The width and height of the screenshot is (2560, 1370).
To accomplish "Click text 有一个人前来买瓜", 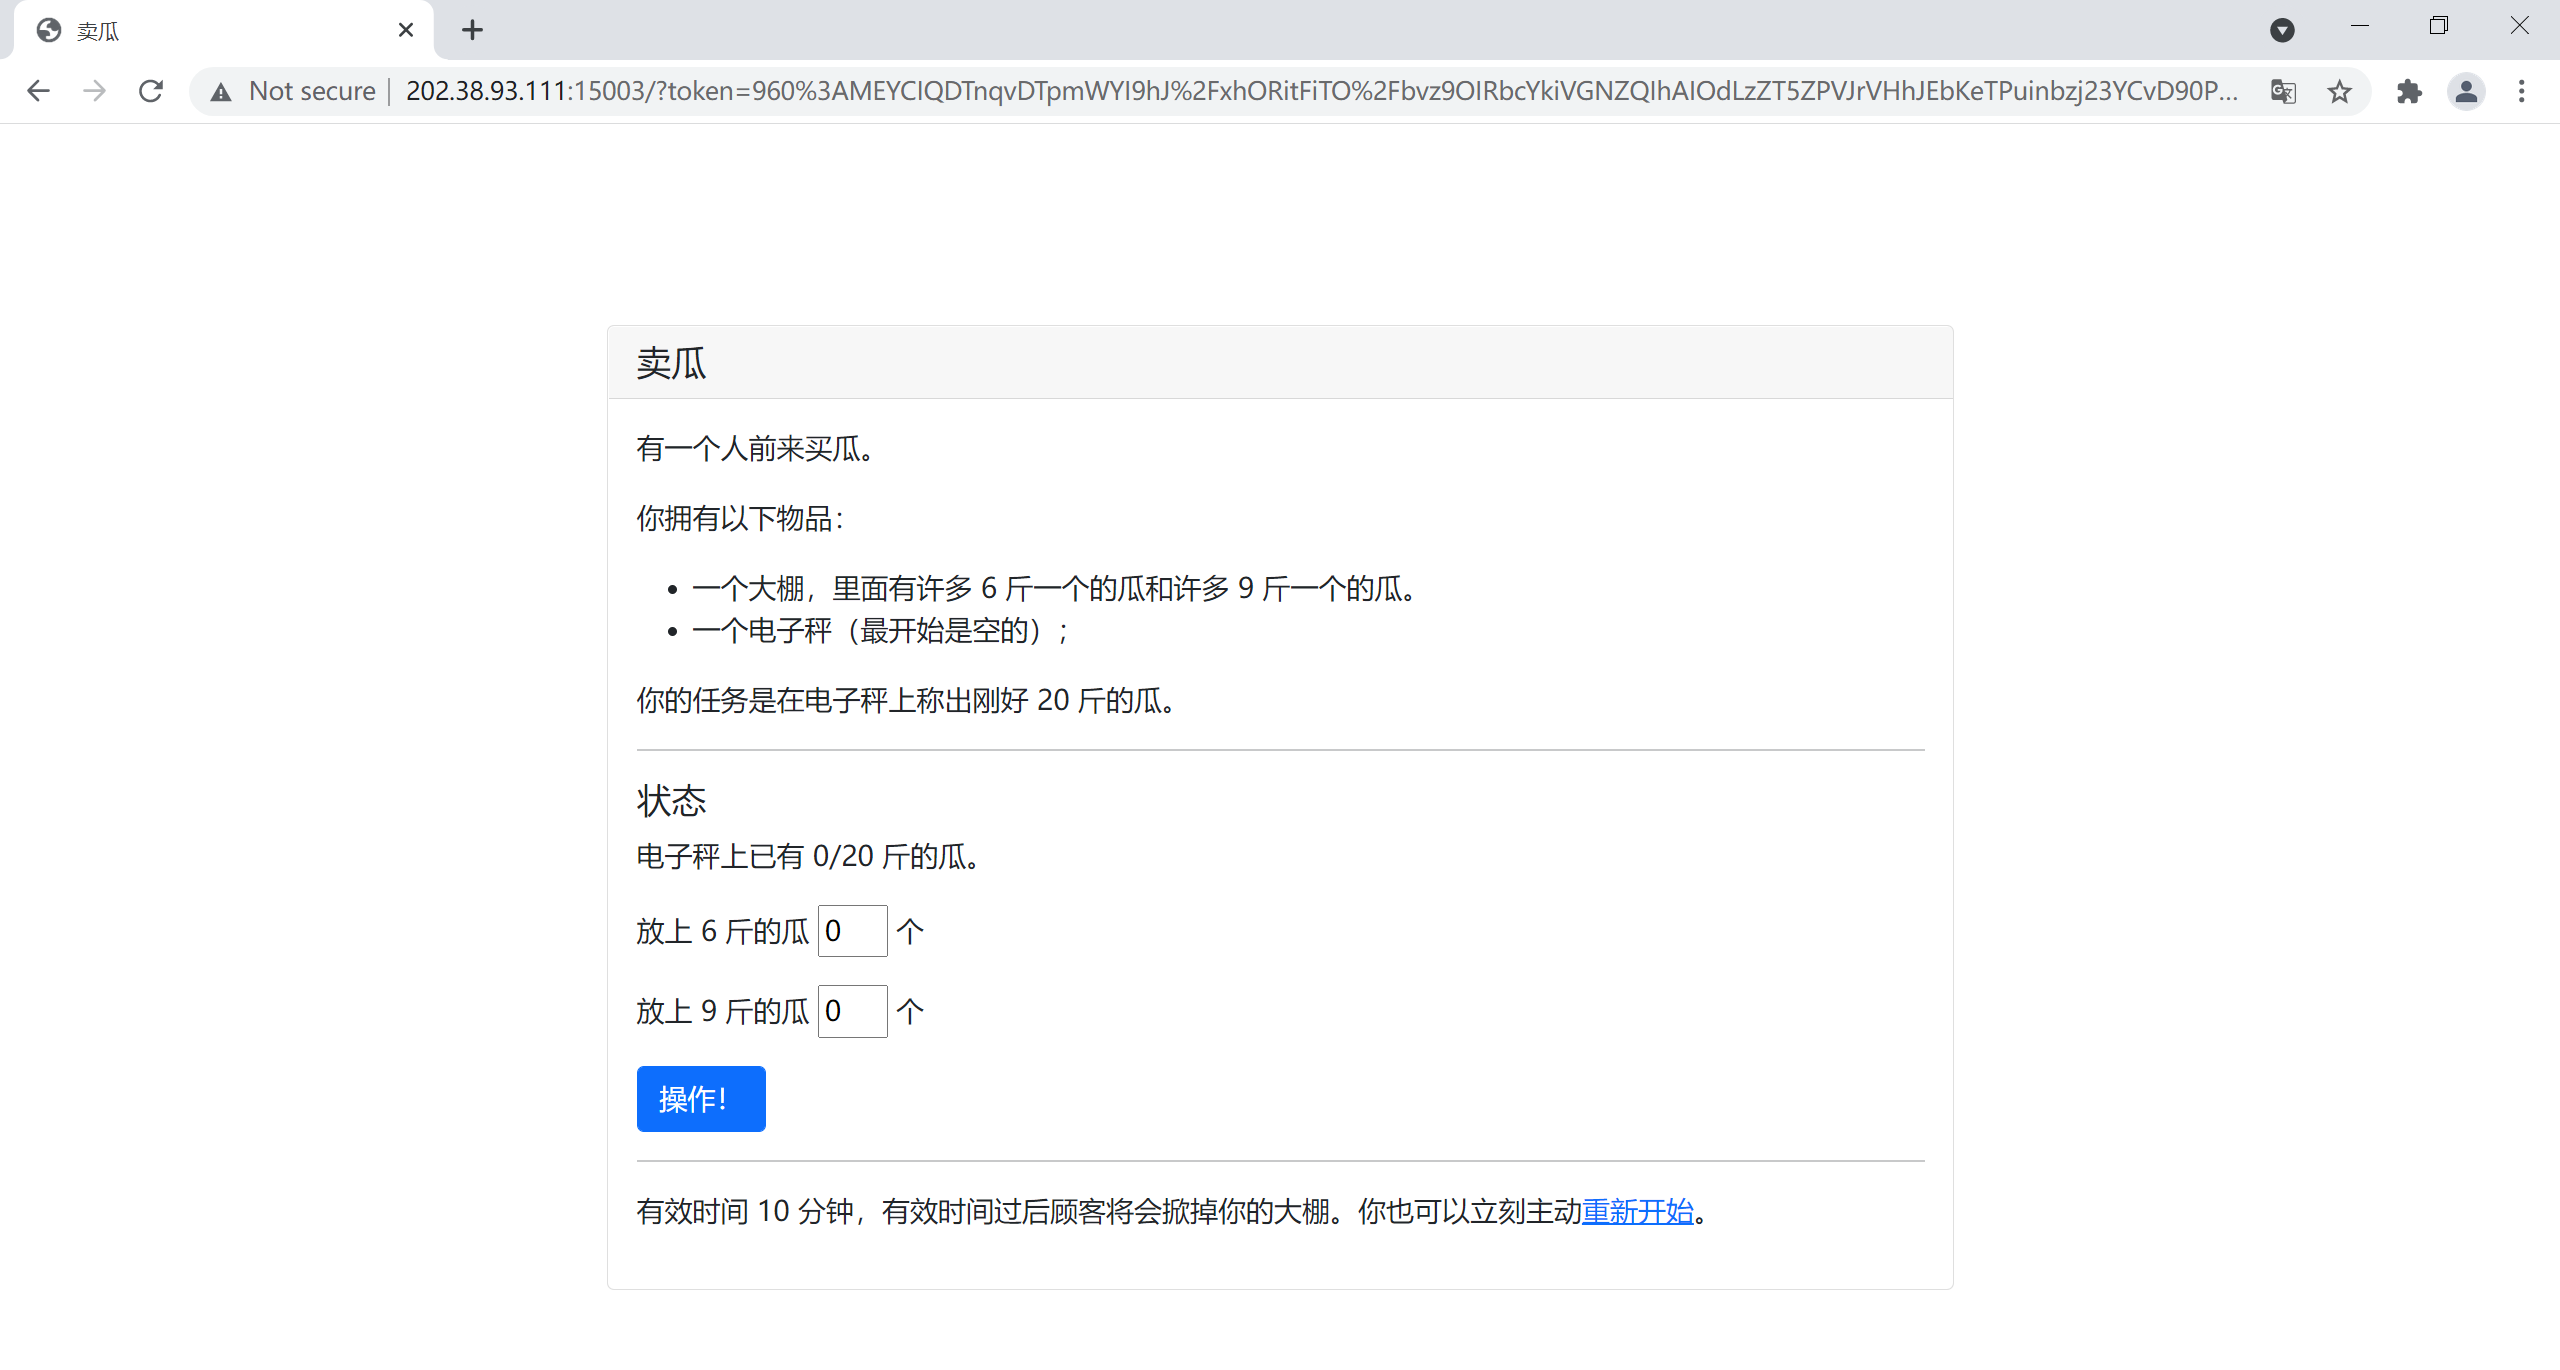I will 756,448.
